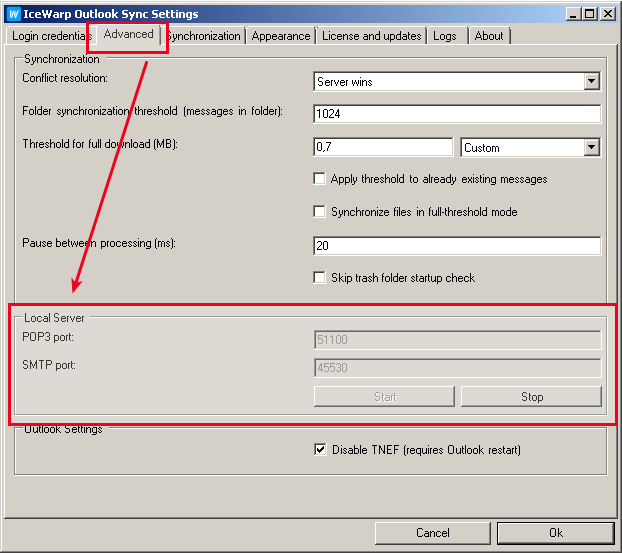
Task: Open the Logs tab
Action: pyautogui.click(x=446, y=36)
